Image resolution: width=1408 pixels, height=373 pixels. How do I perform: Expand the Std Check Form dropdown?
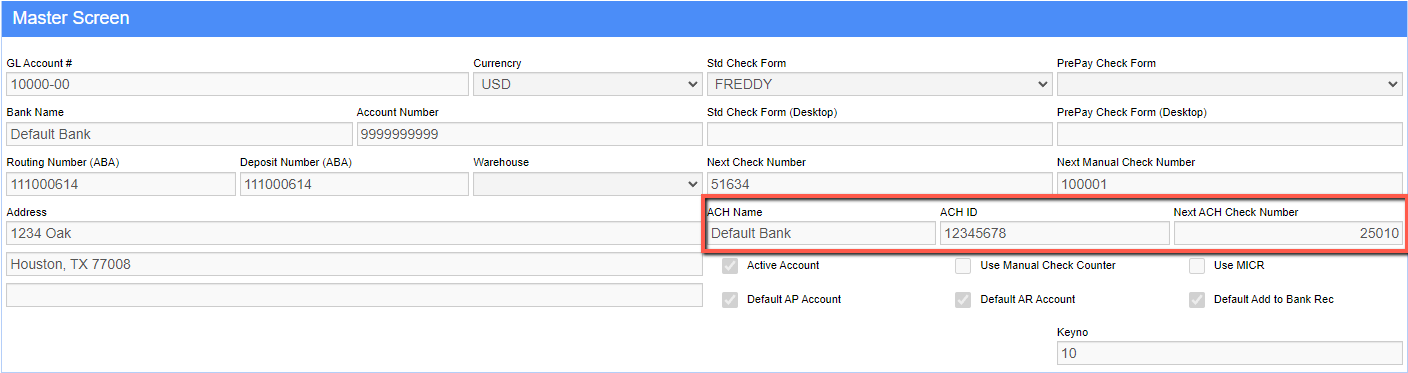pos(879,84)
